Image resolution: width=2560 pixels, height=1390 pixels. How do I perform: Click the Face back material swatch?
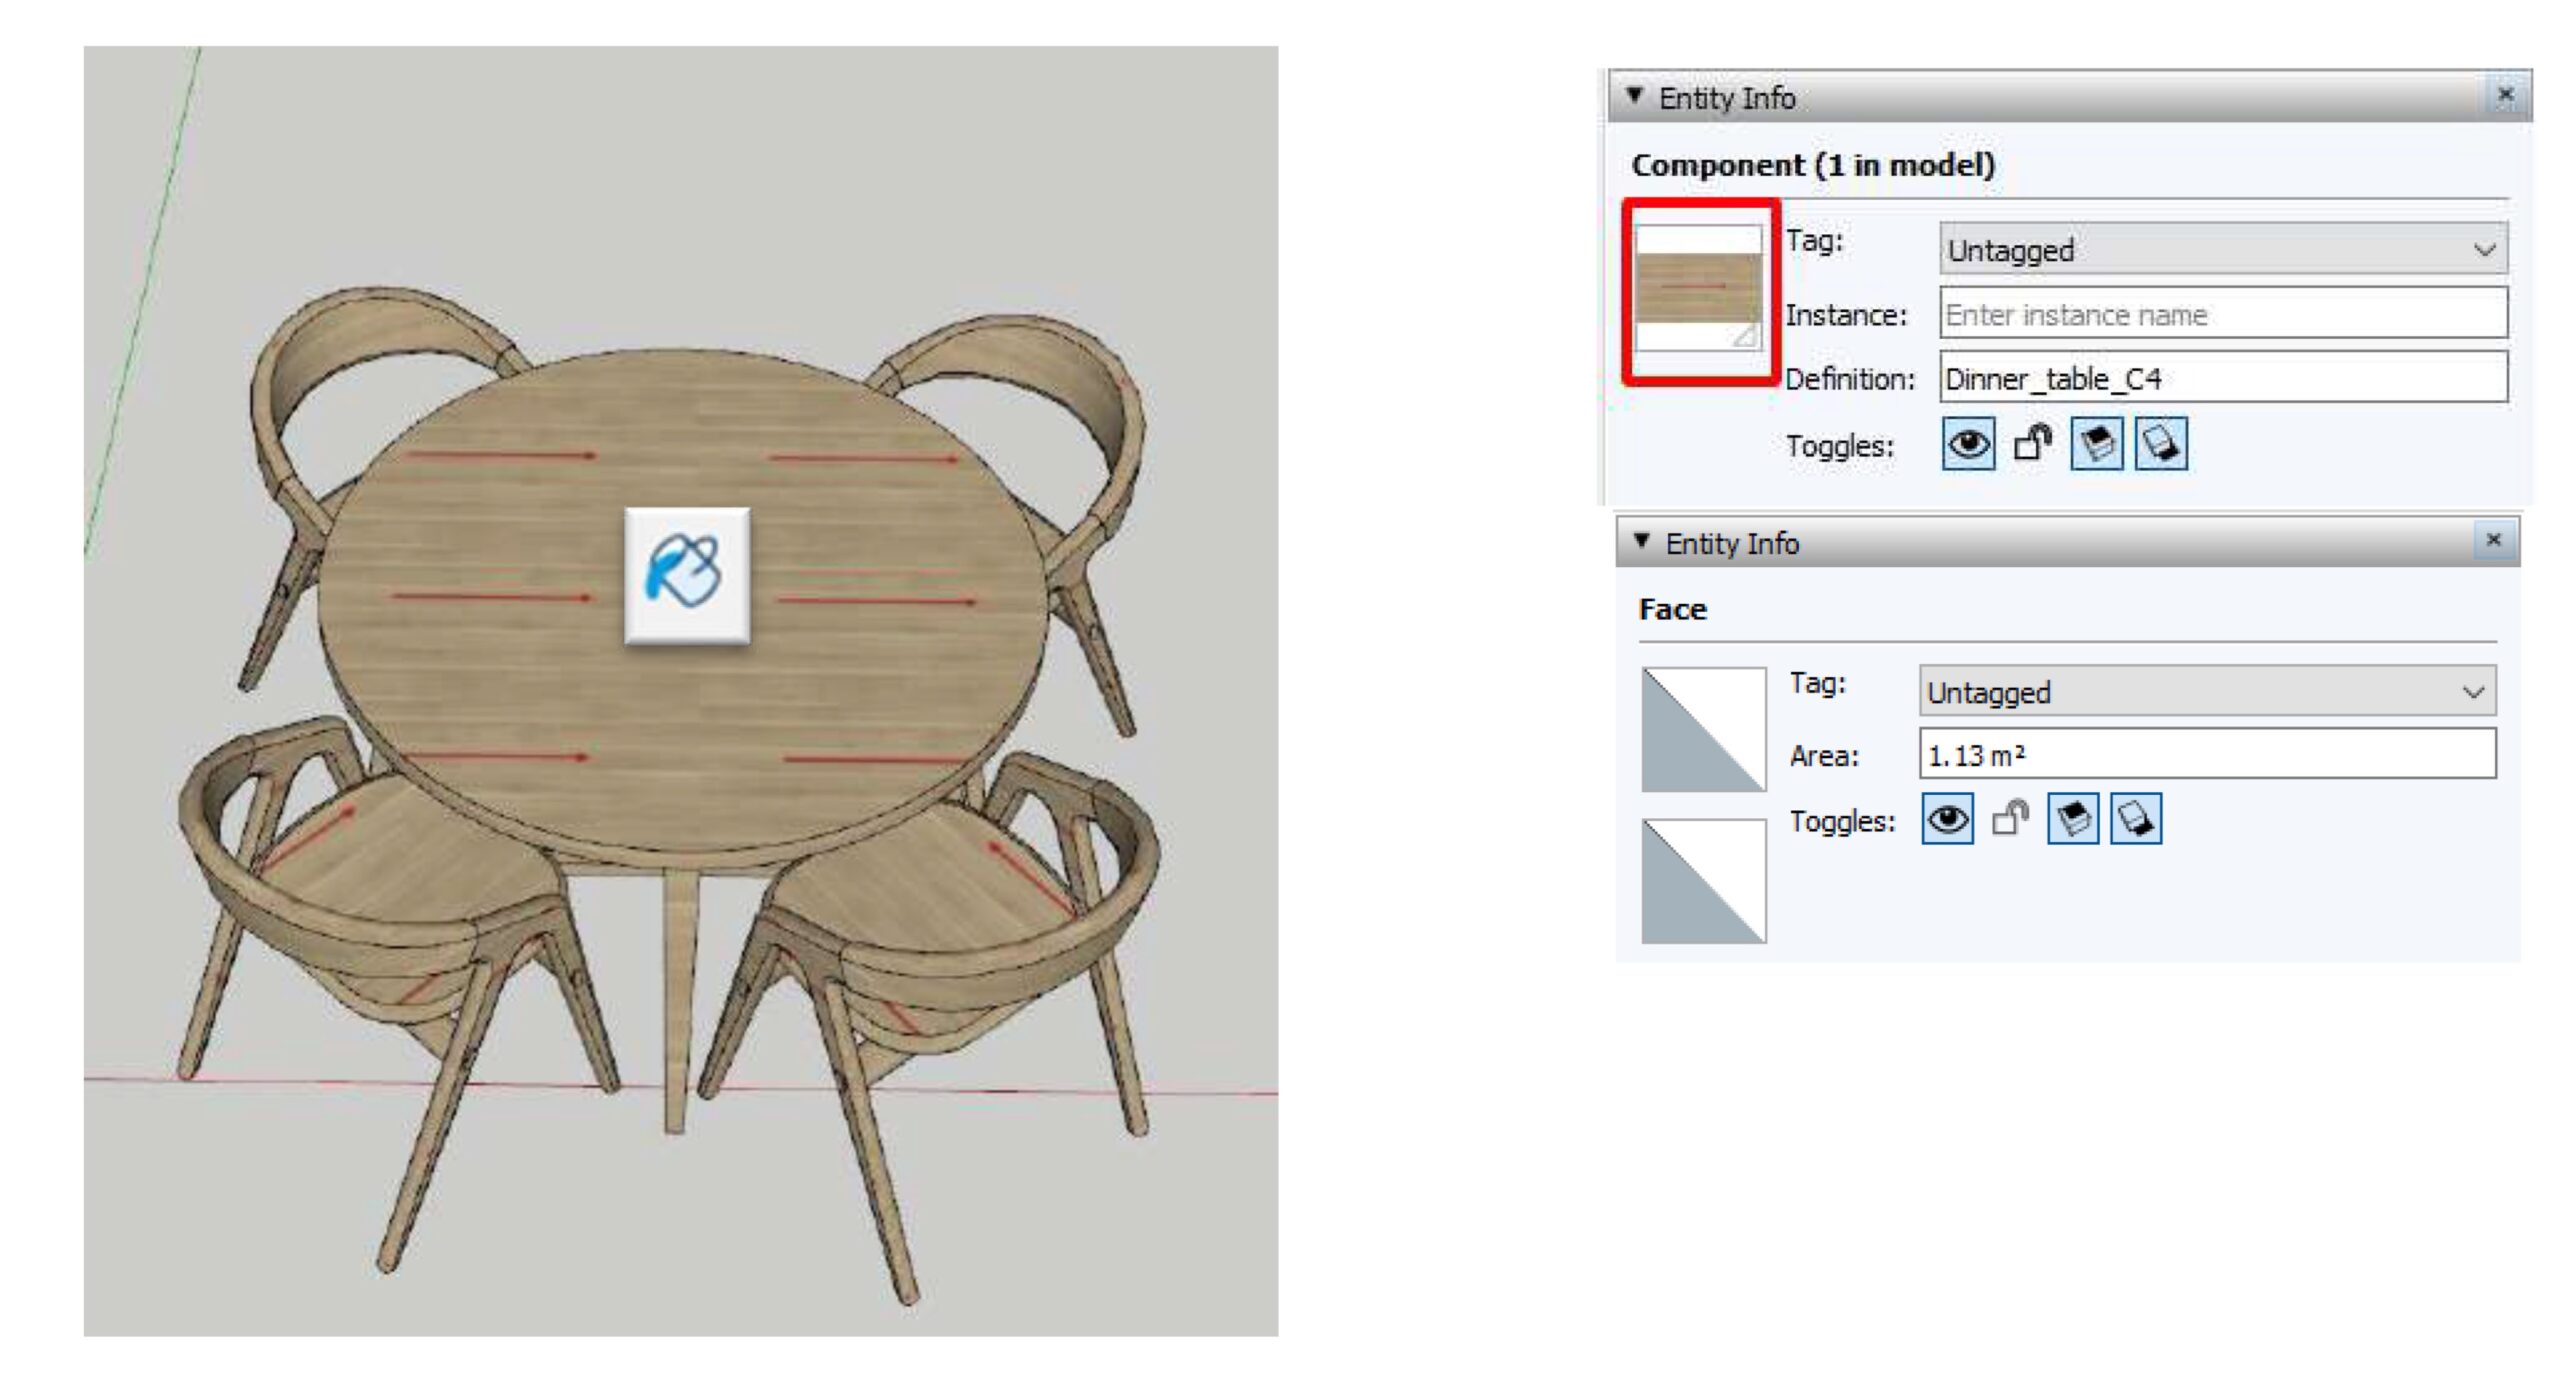click(1703, 881)
